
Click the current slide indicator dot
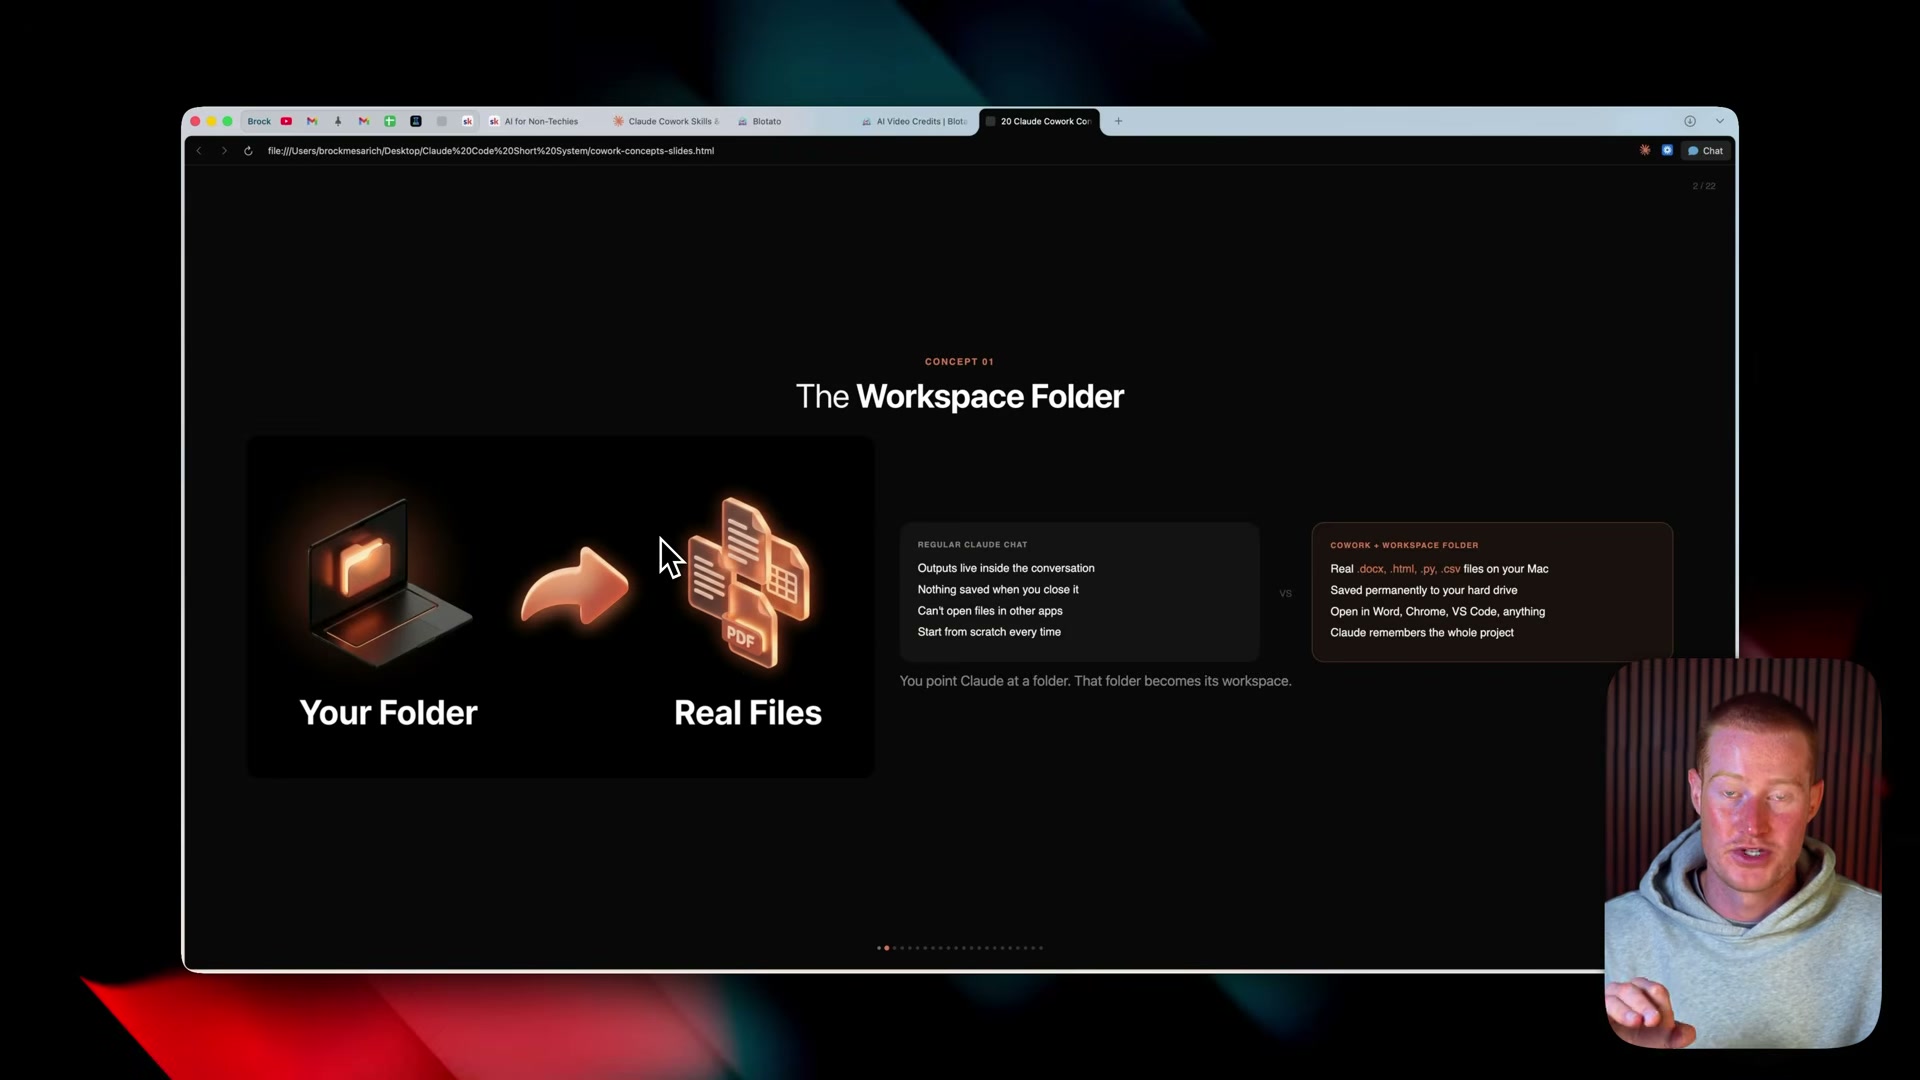click(886, 948)
